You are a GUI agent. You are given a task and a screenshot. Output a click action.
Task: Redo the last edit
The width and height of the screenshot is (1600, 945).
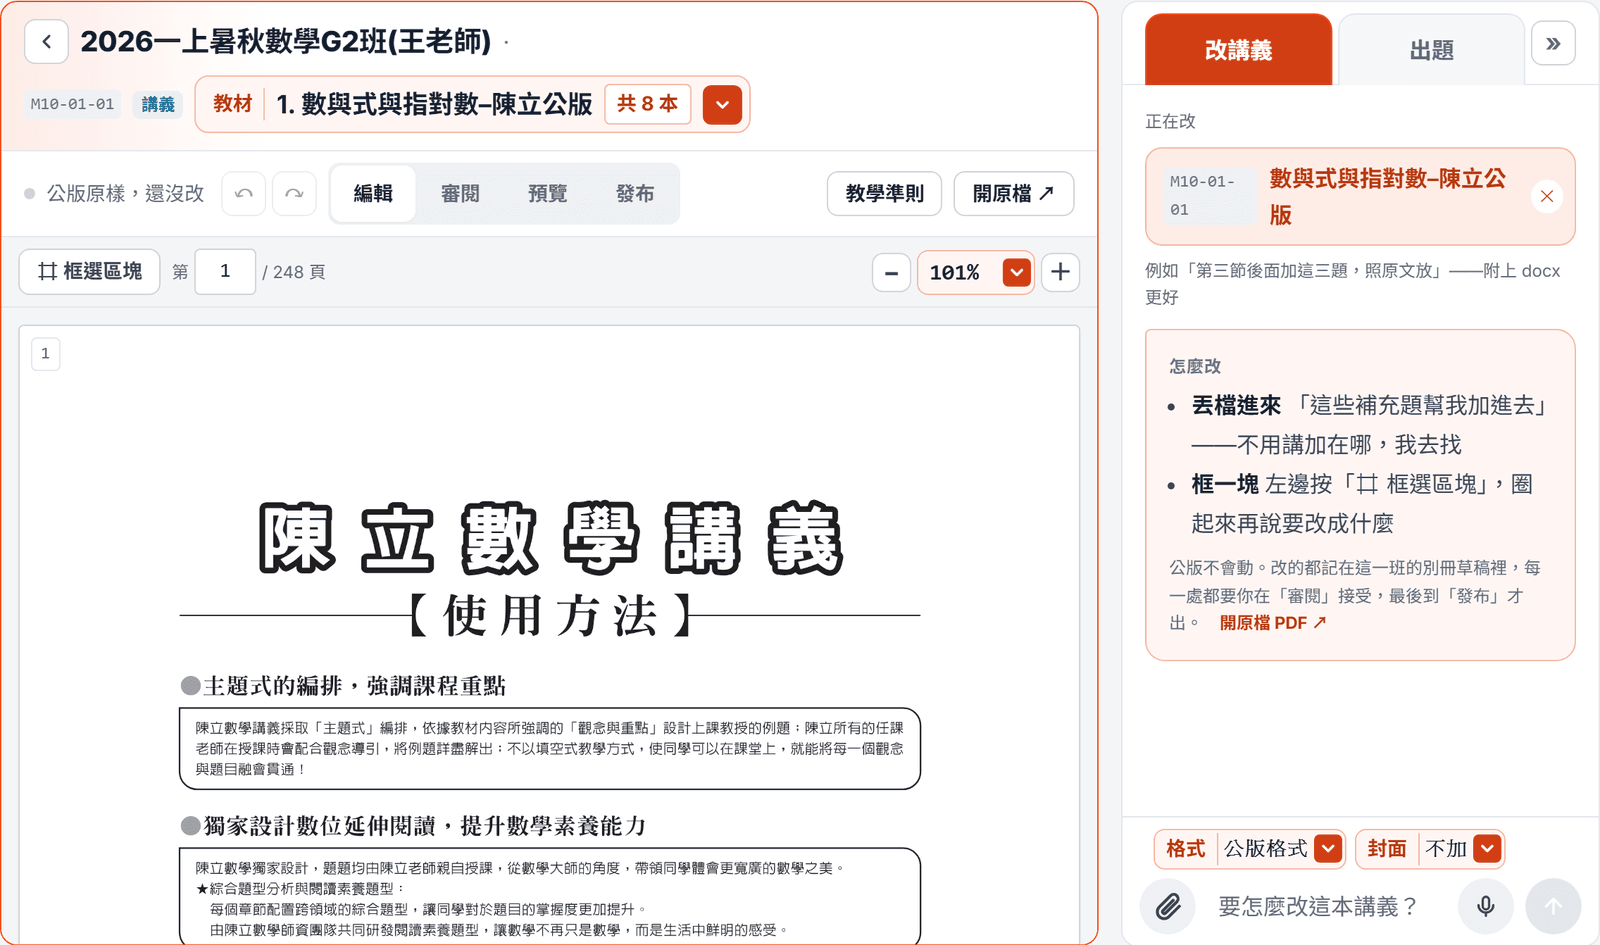click(294, 193)
